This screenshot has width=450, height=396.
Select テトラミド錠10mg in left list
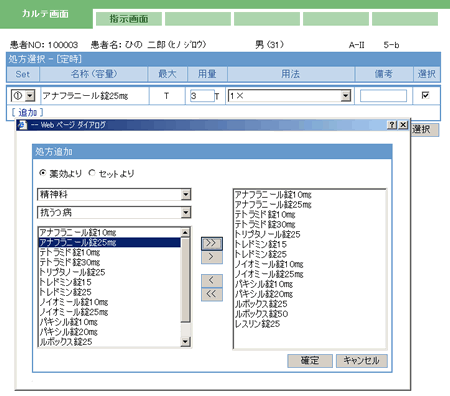110,252
